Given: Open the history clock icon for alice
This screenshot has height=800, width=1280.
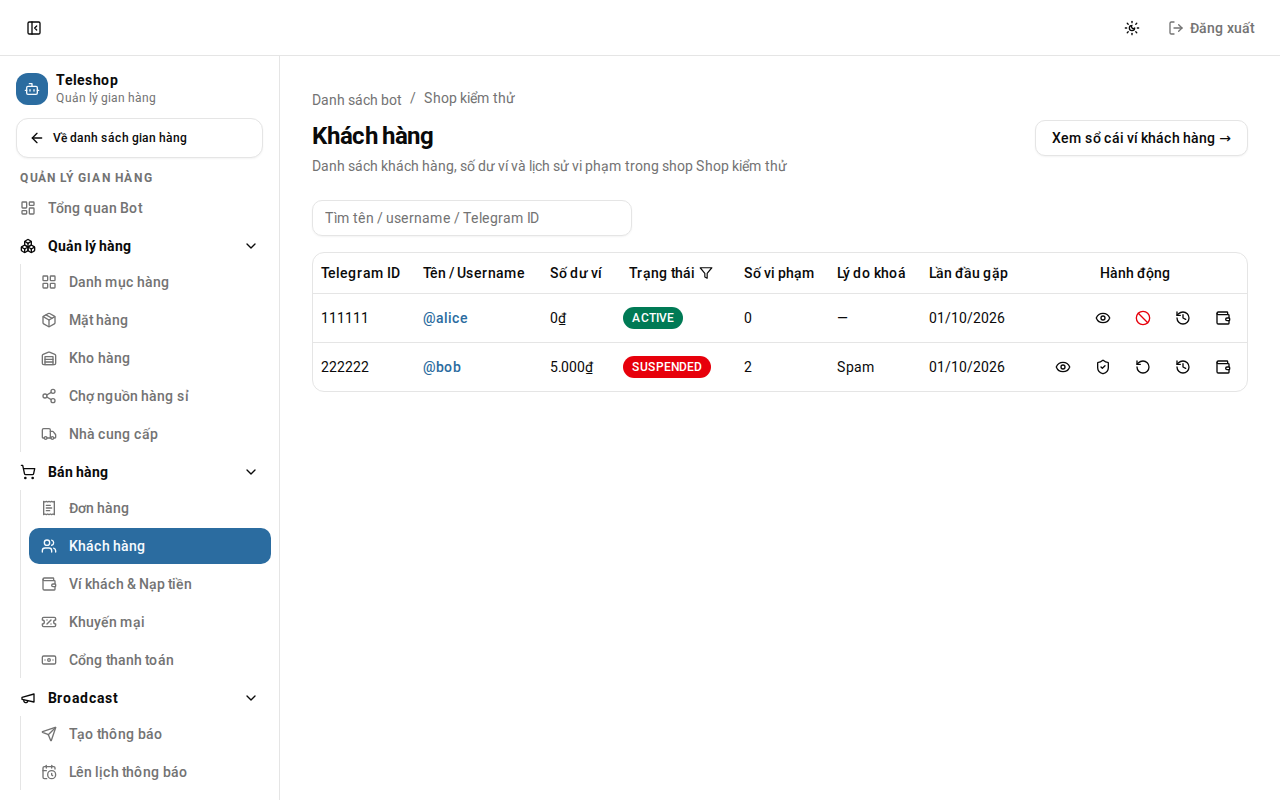Looking at the screenshot, I should pyautogui.click(x=1183, y=318).
